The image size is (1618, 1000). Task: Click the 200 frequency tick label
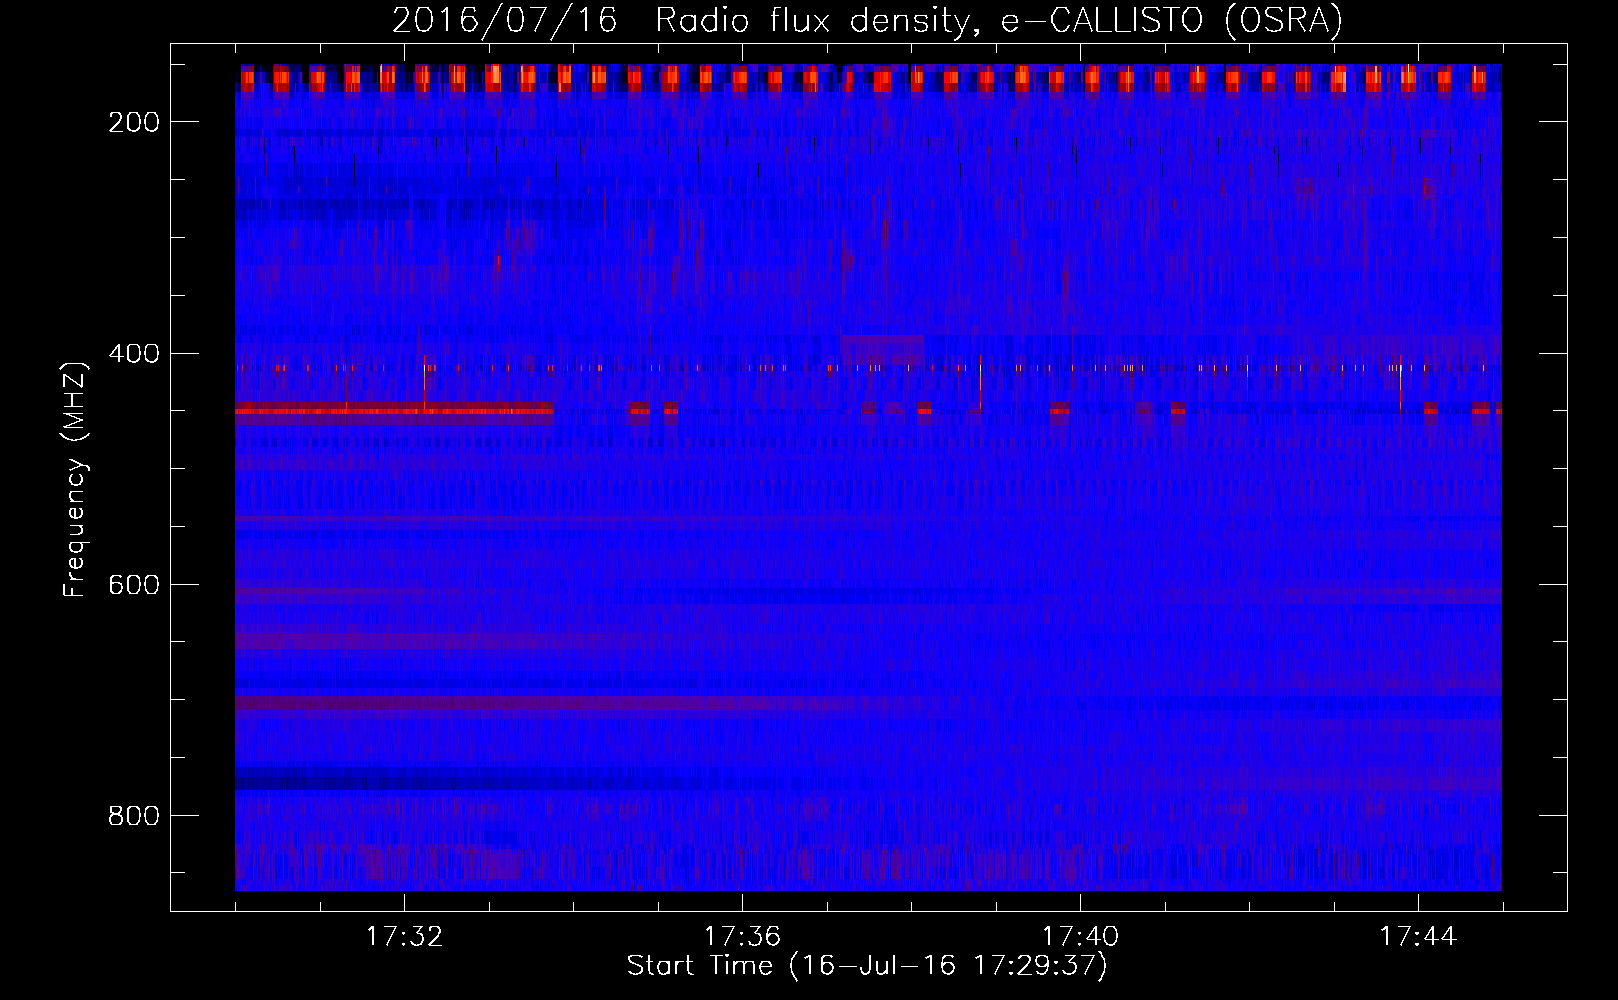pos(134,122)
